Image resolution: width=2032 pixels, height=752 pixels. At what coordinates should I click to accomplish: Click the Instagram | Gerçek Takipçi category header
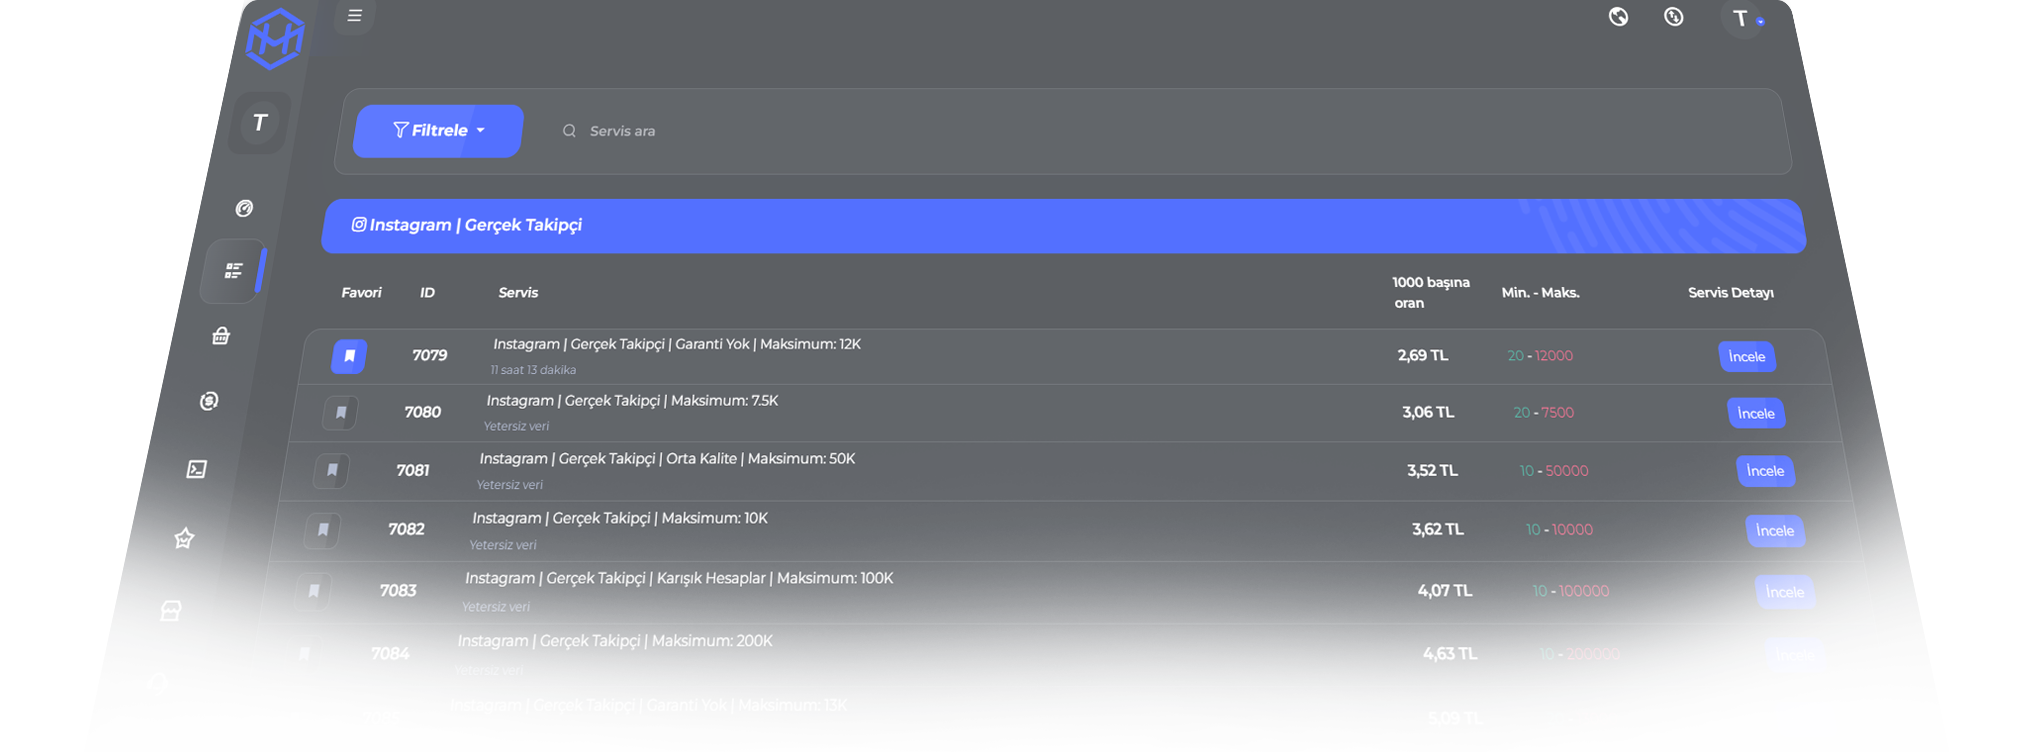1063,226
